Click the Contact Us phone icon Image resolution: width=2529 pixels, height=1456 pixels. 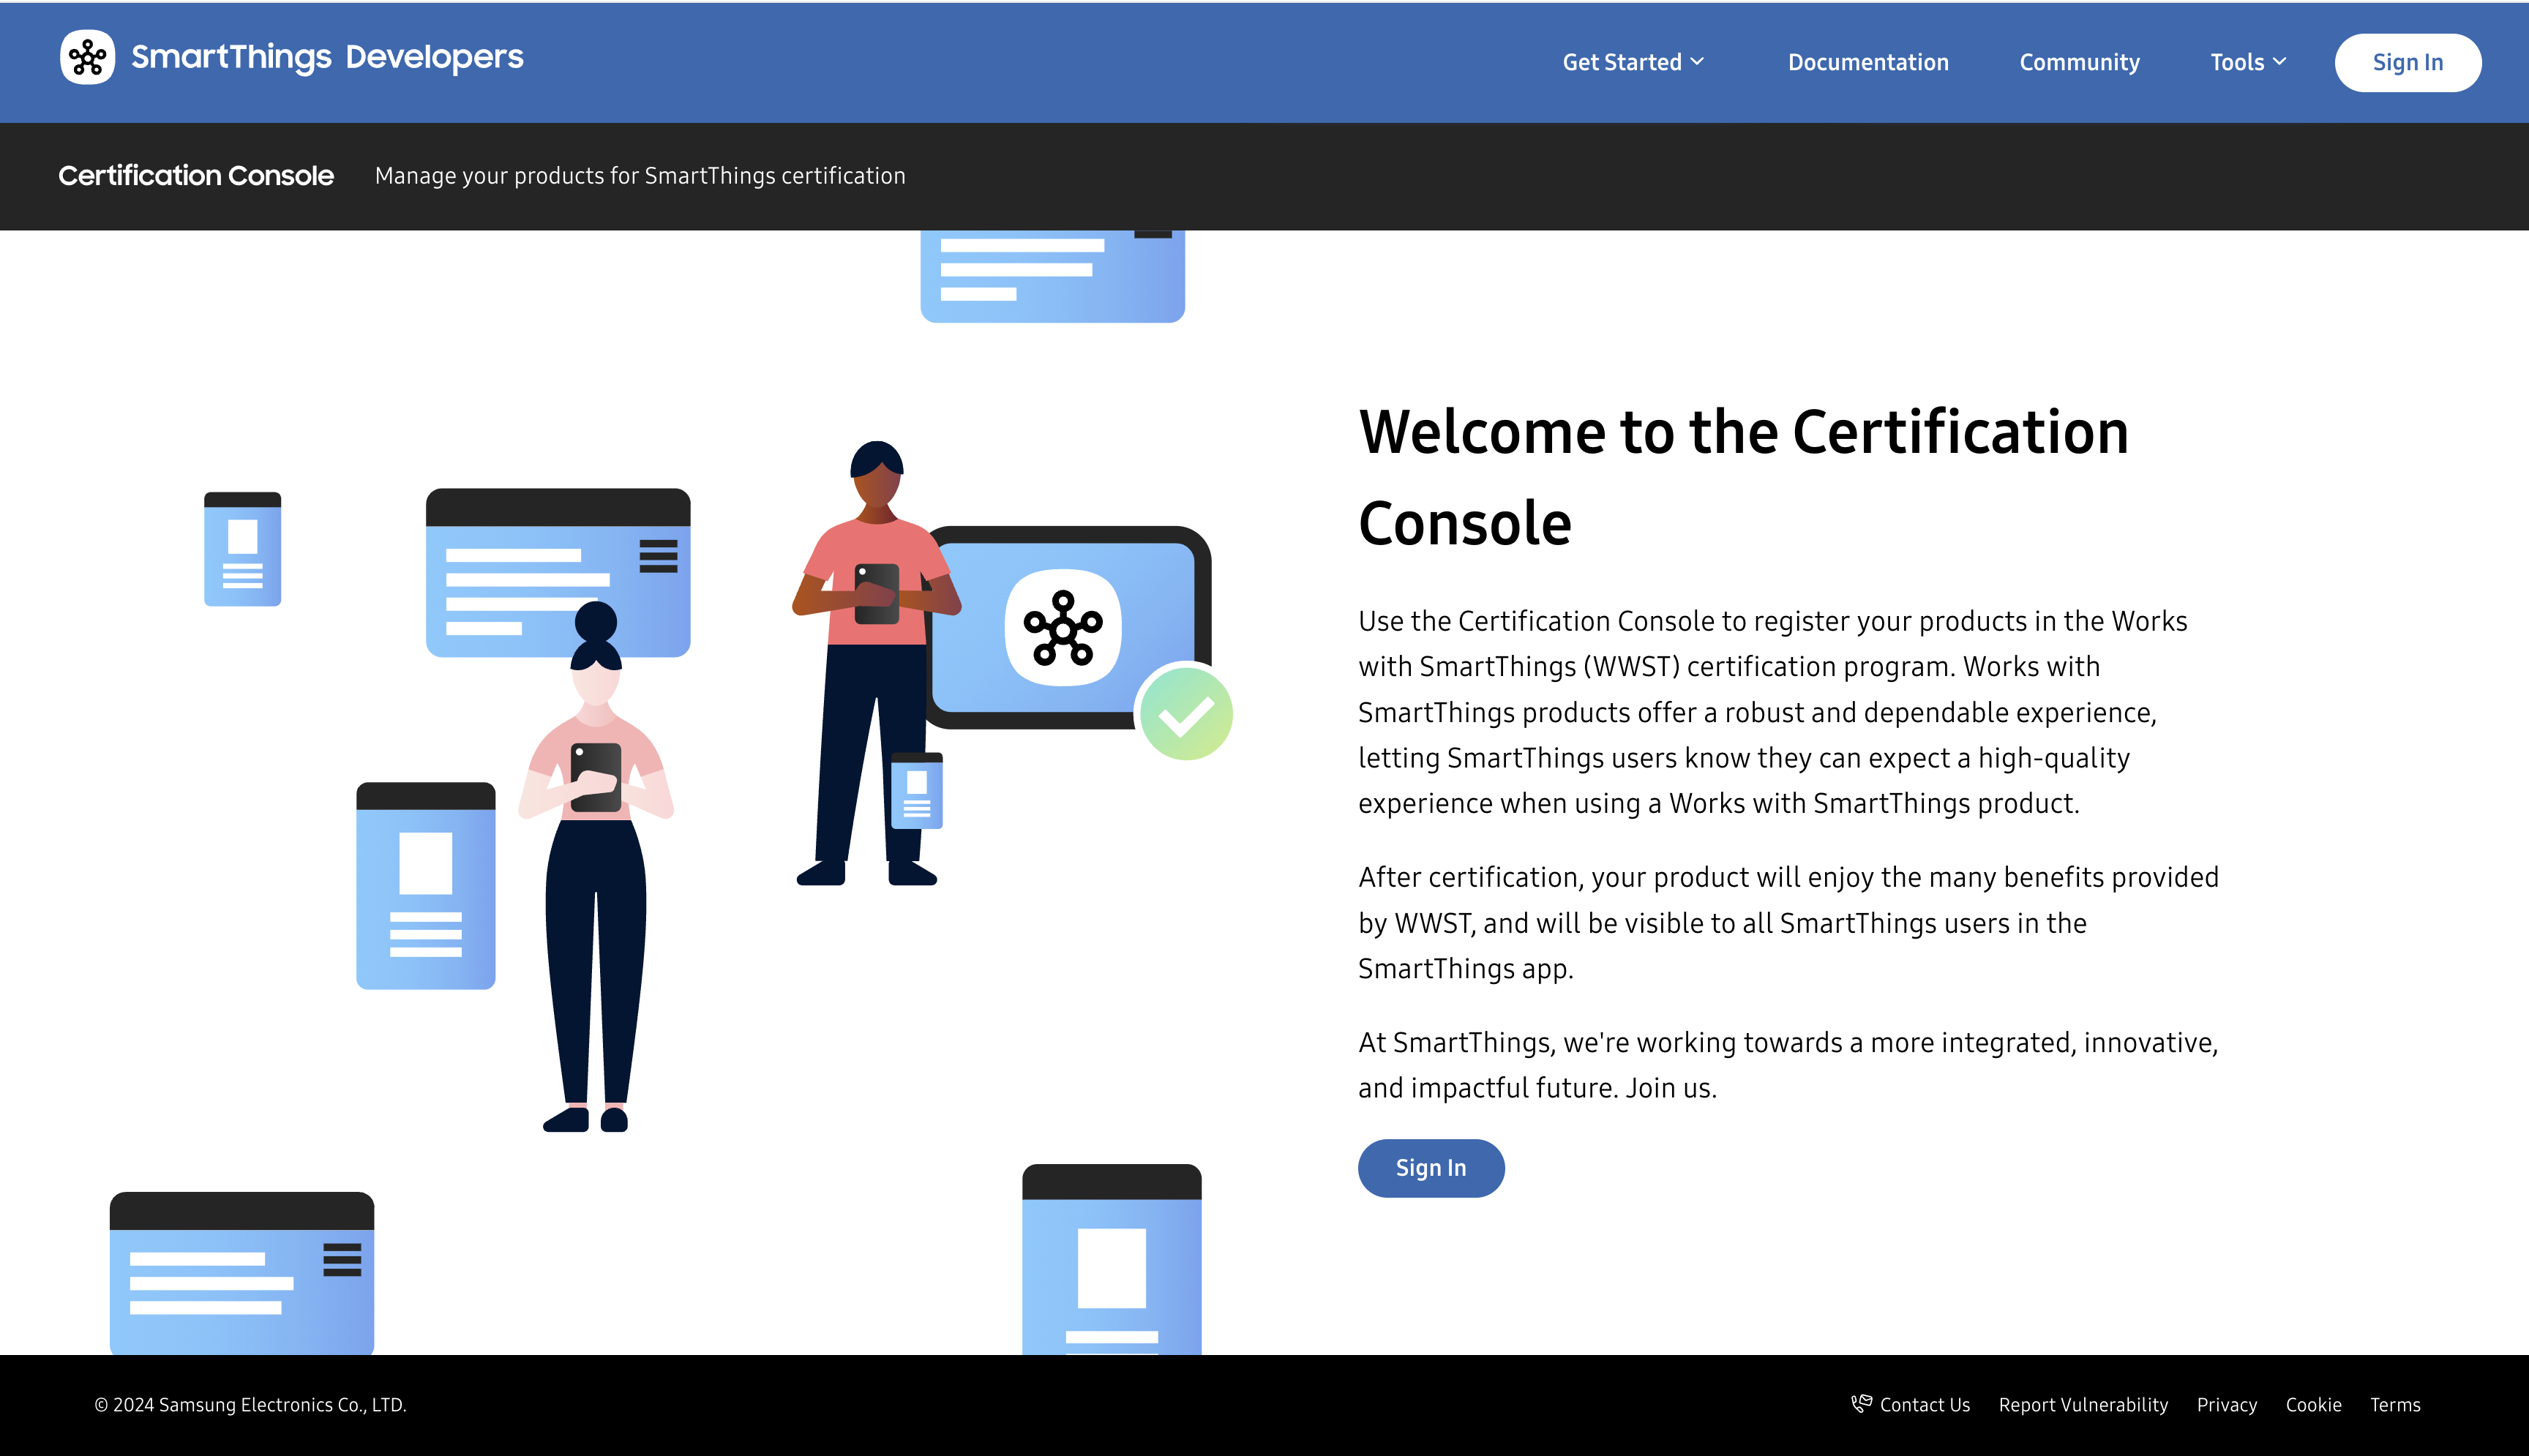pos(1861,1404)
